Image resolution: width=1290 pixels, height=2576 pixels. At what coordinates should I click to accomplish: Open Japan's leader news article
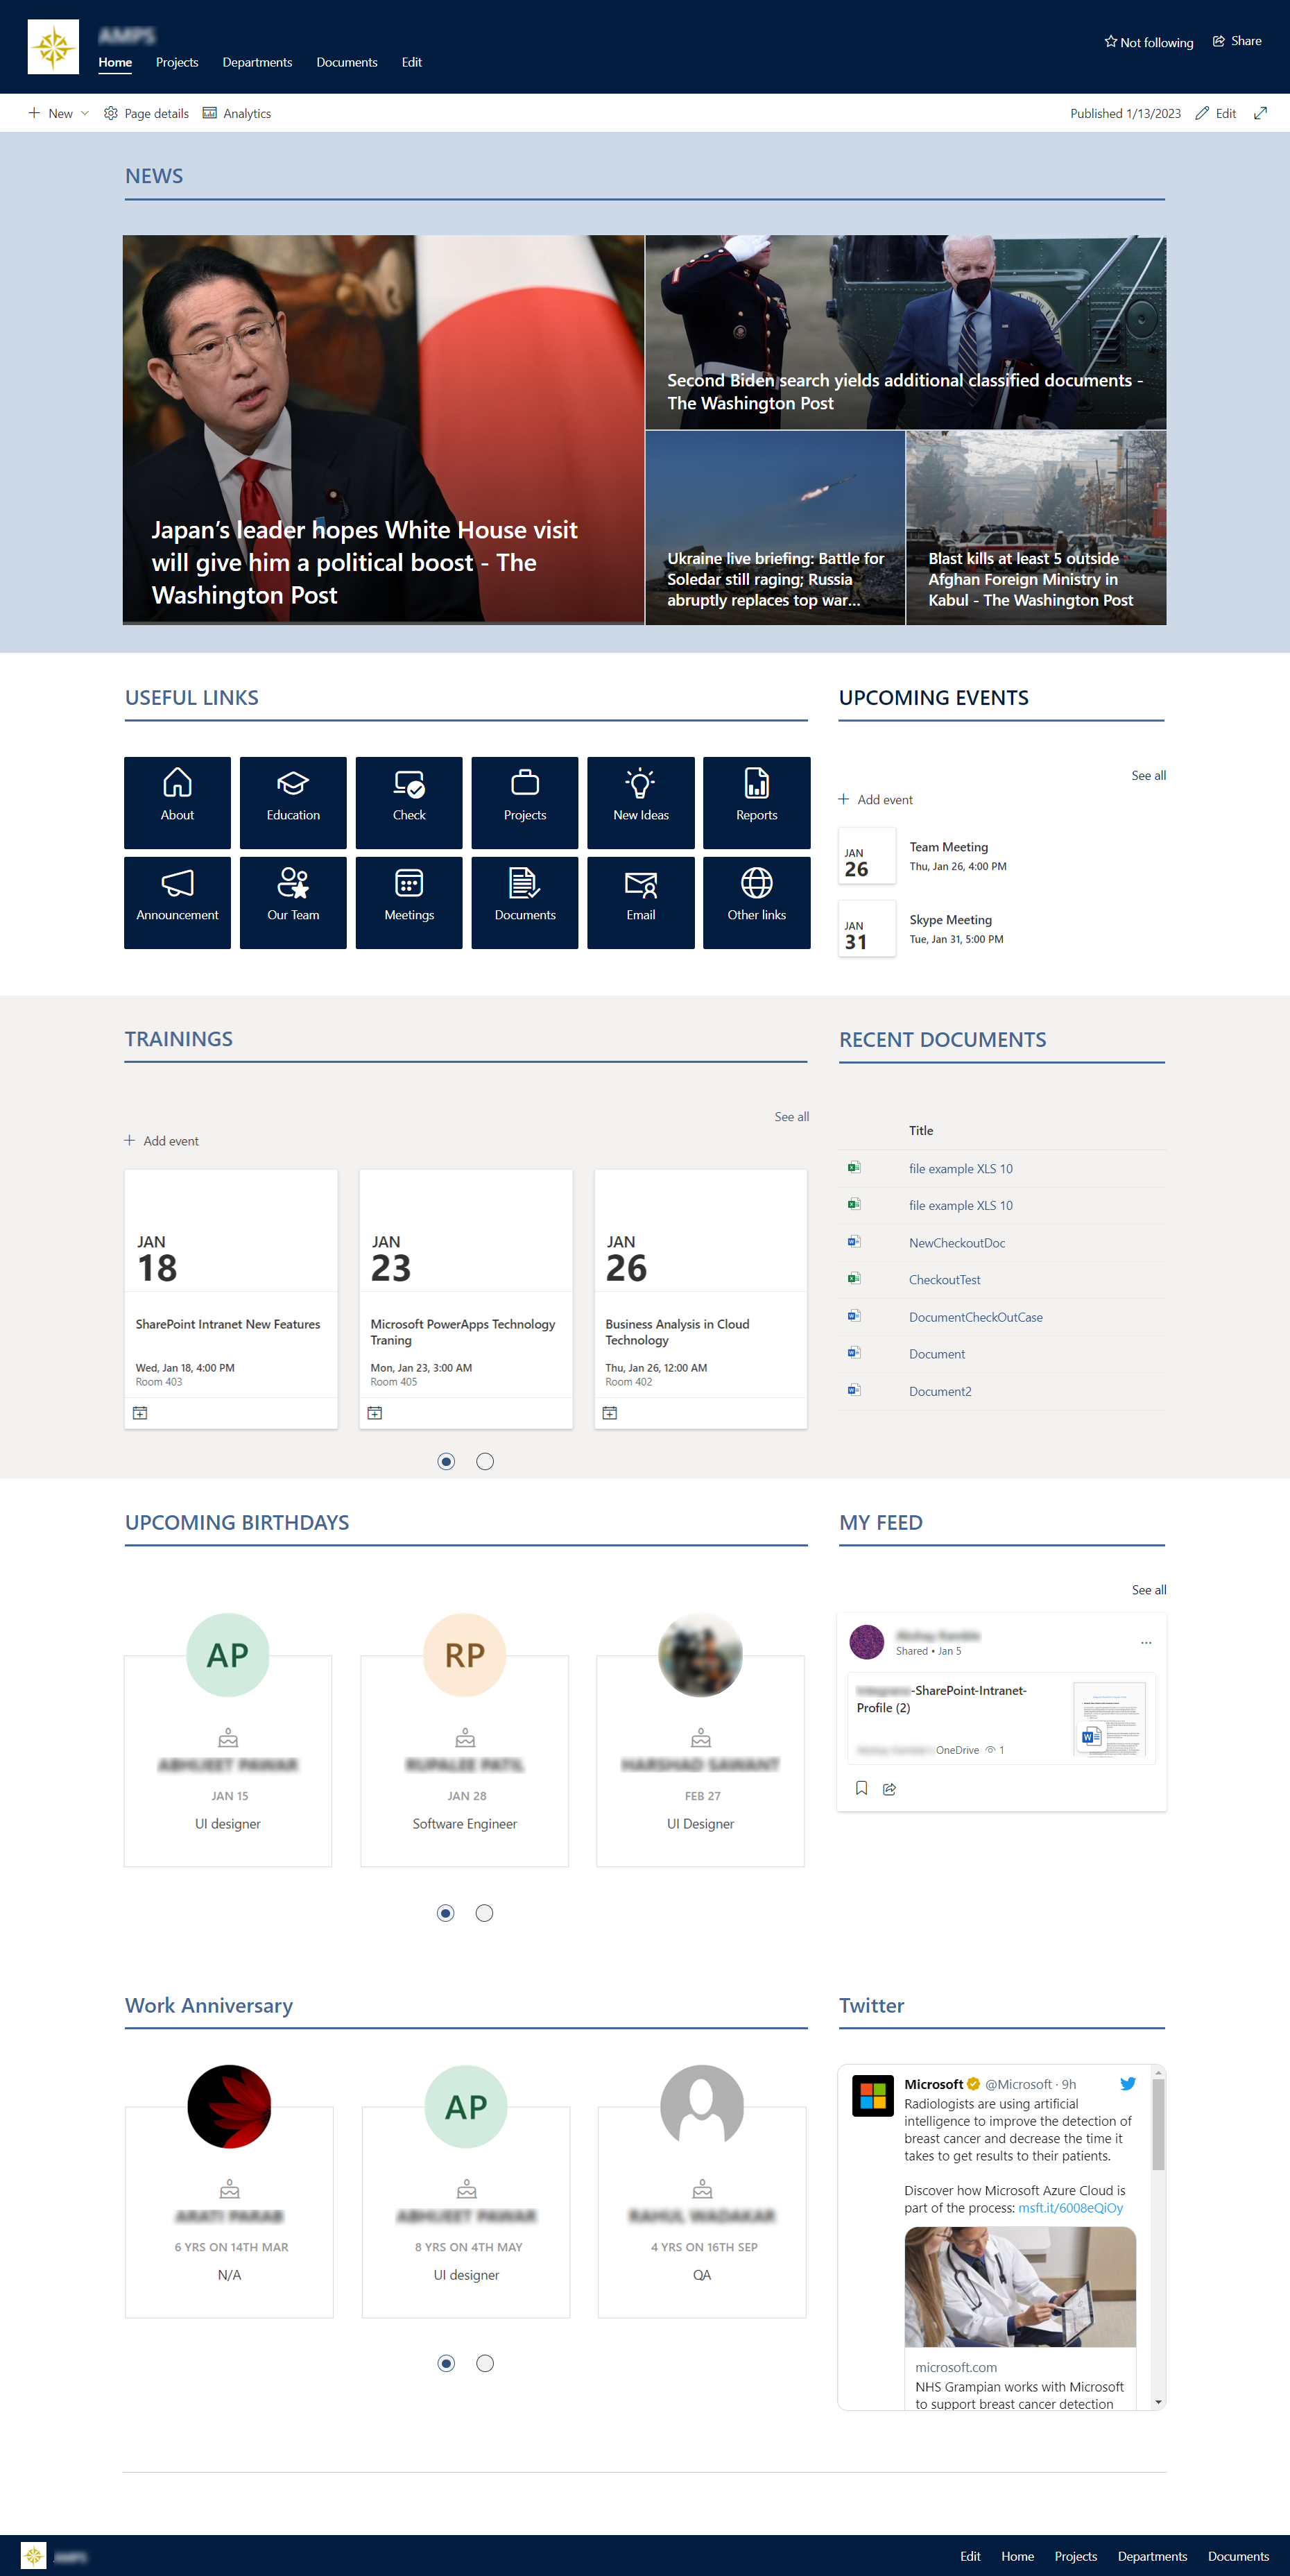pos(383,430)
